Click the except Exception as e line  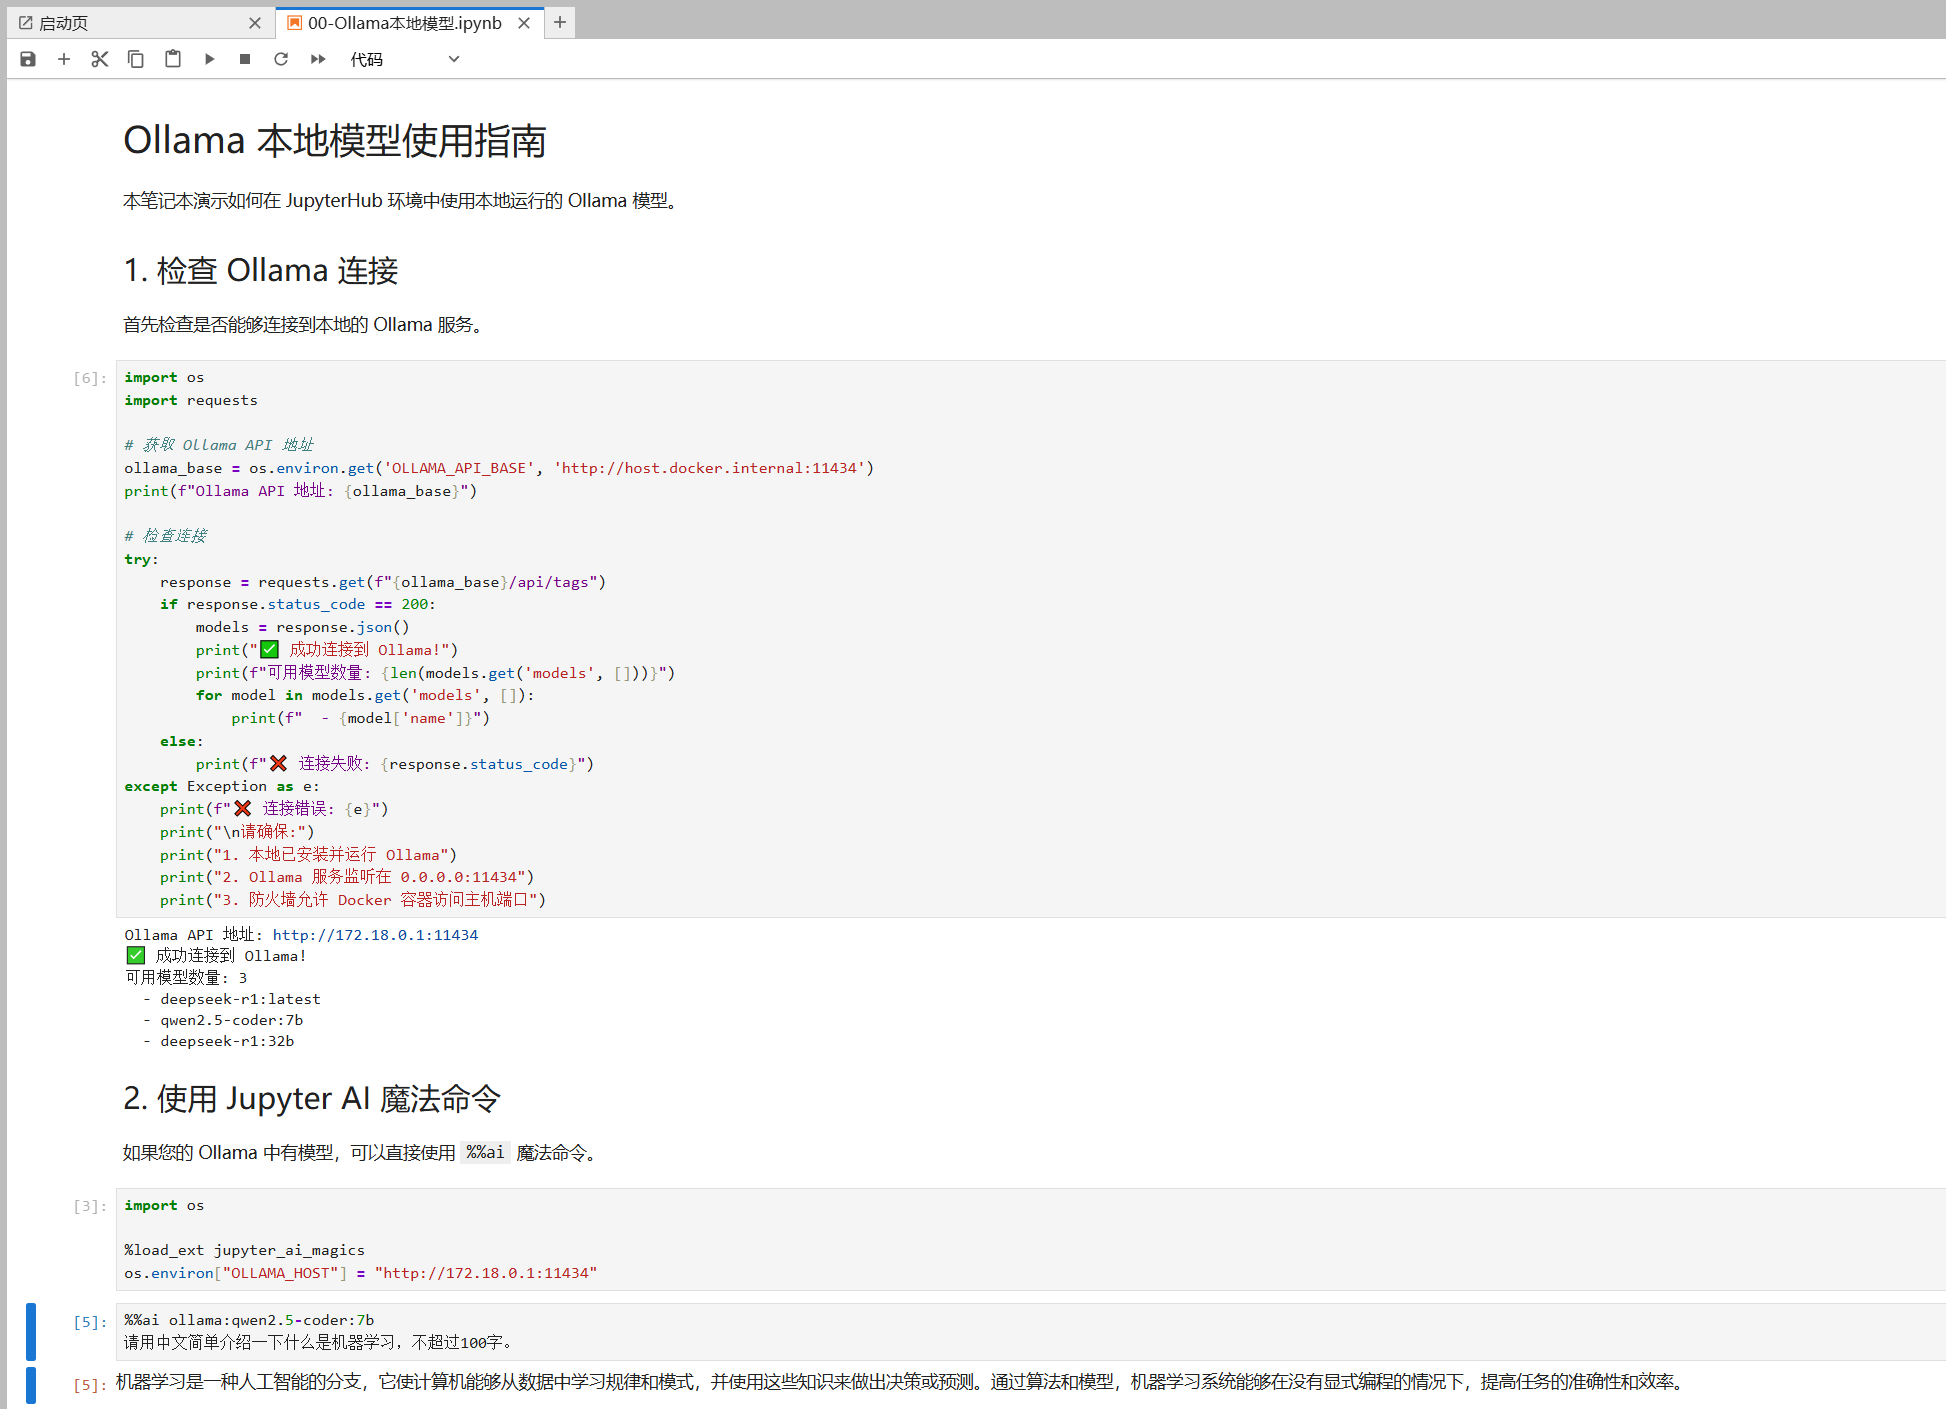222,786
